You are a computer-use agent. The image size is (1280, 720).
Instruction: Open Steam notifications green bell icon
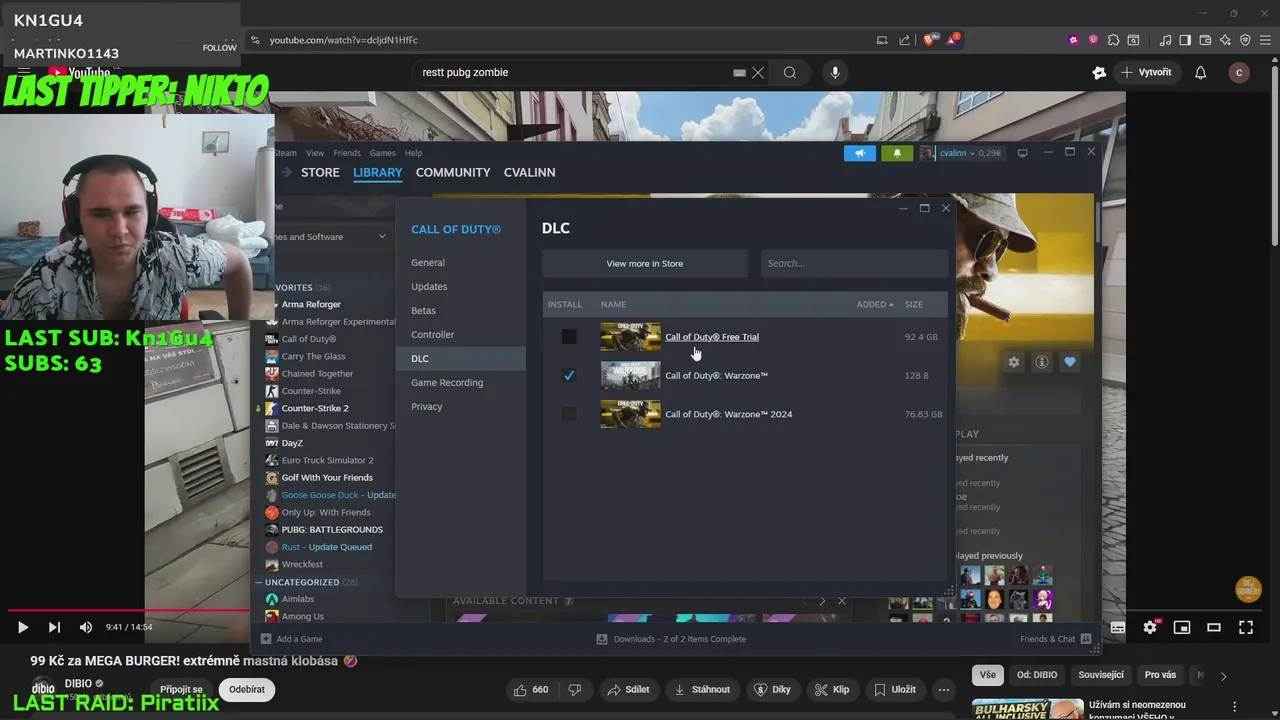pos(897,153)
